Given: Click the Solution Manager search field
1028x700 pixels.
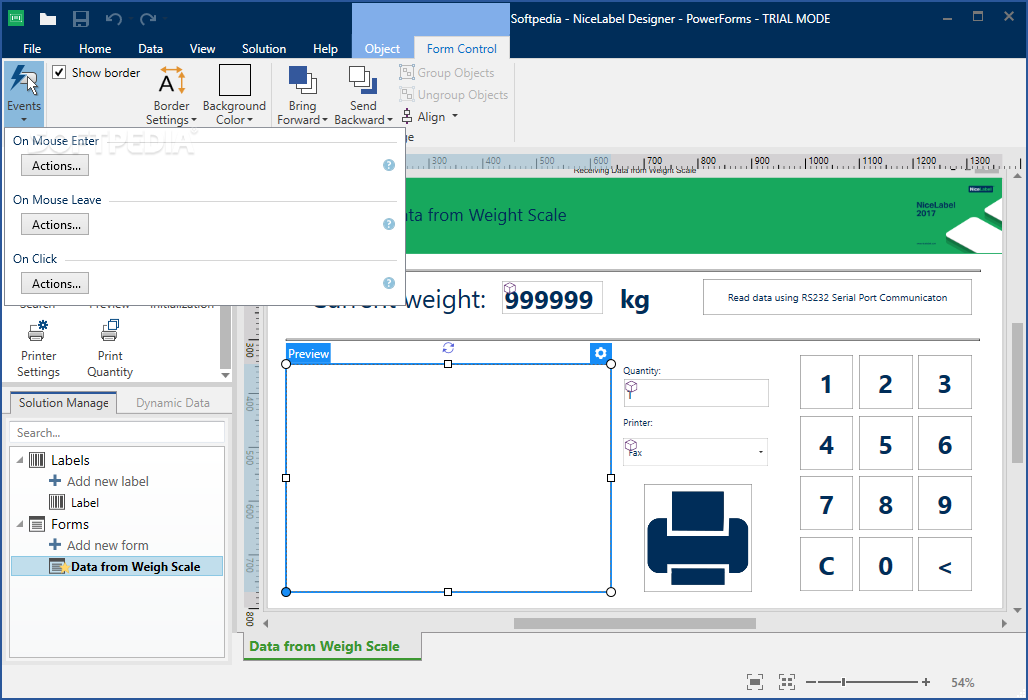Looking at the screenshot, I should (117, 433).
